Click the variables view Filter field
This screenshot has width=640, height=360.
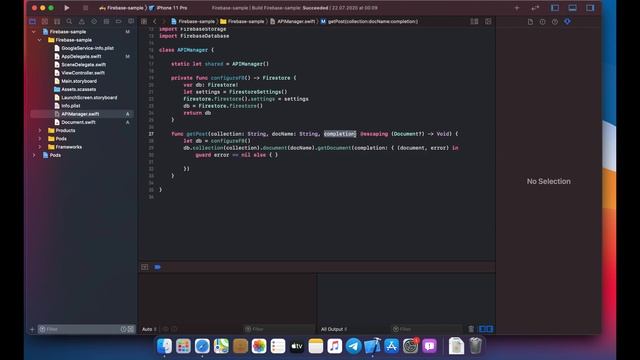[280, 329]
